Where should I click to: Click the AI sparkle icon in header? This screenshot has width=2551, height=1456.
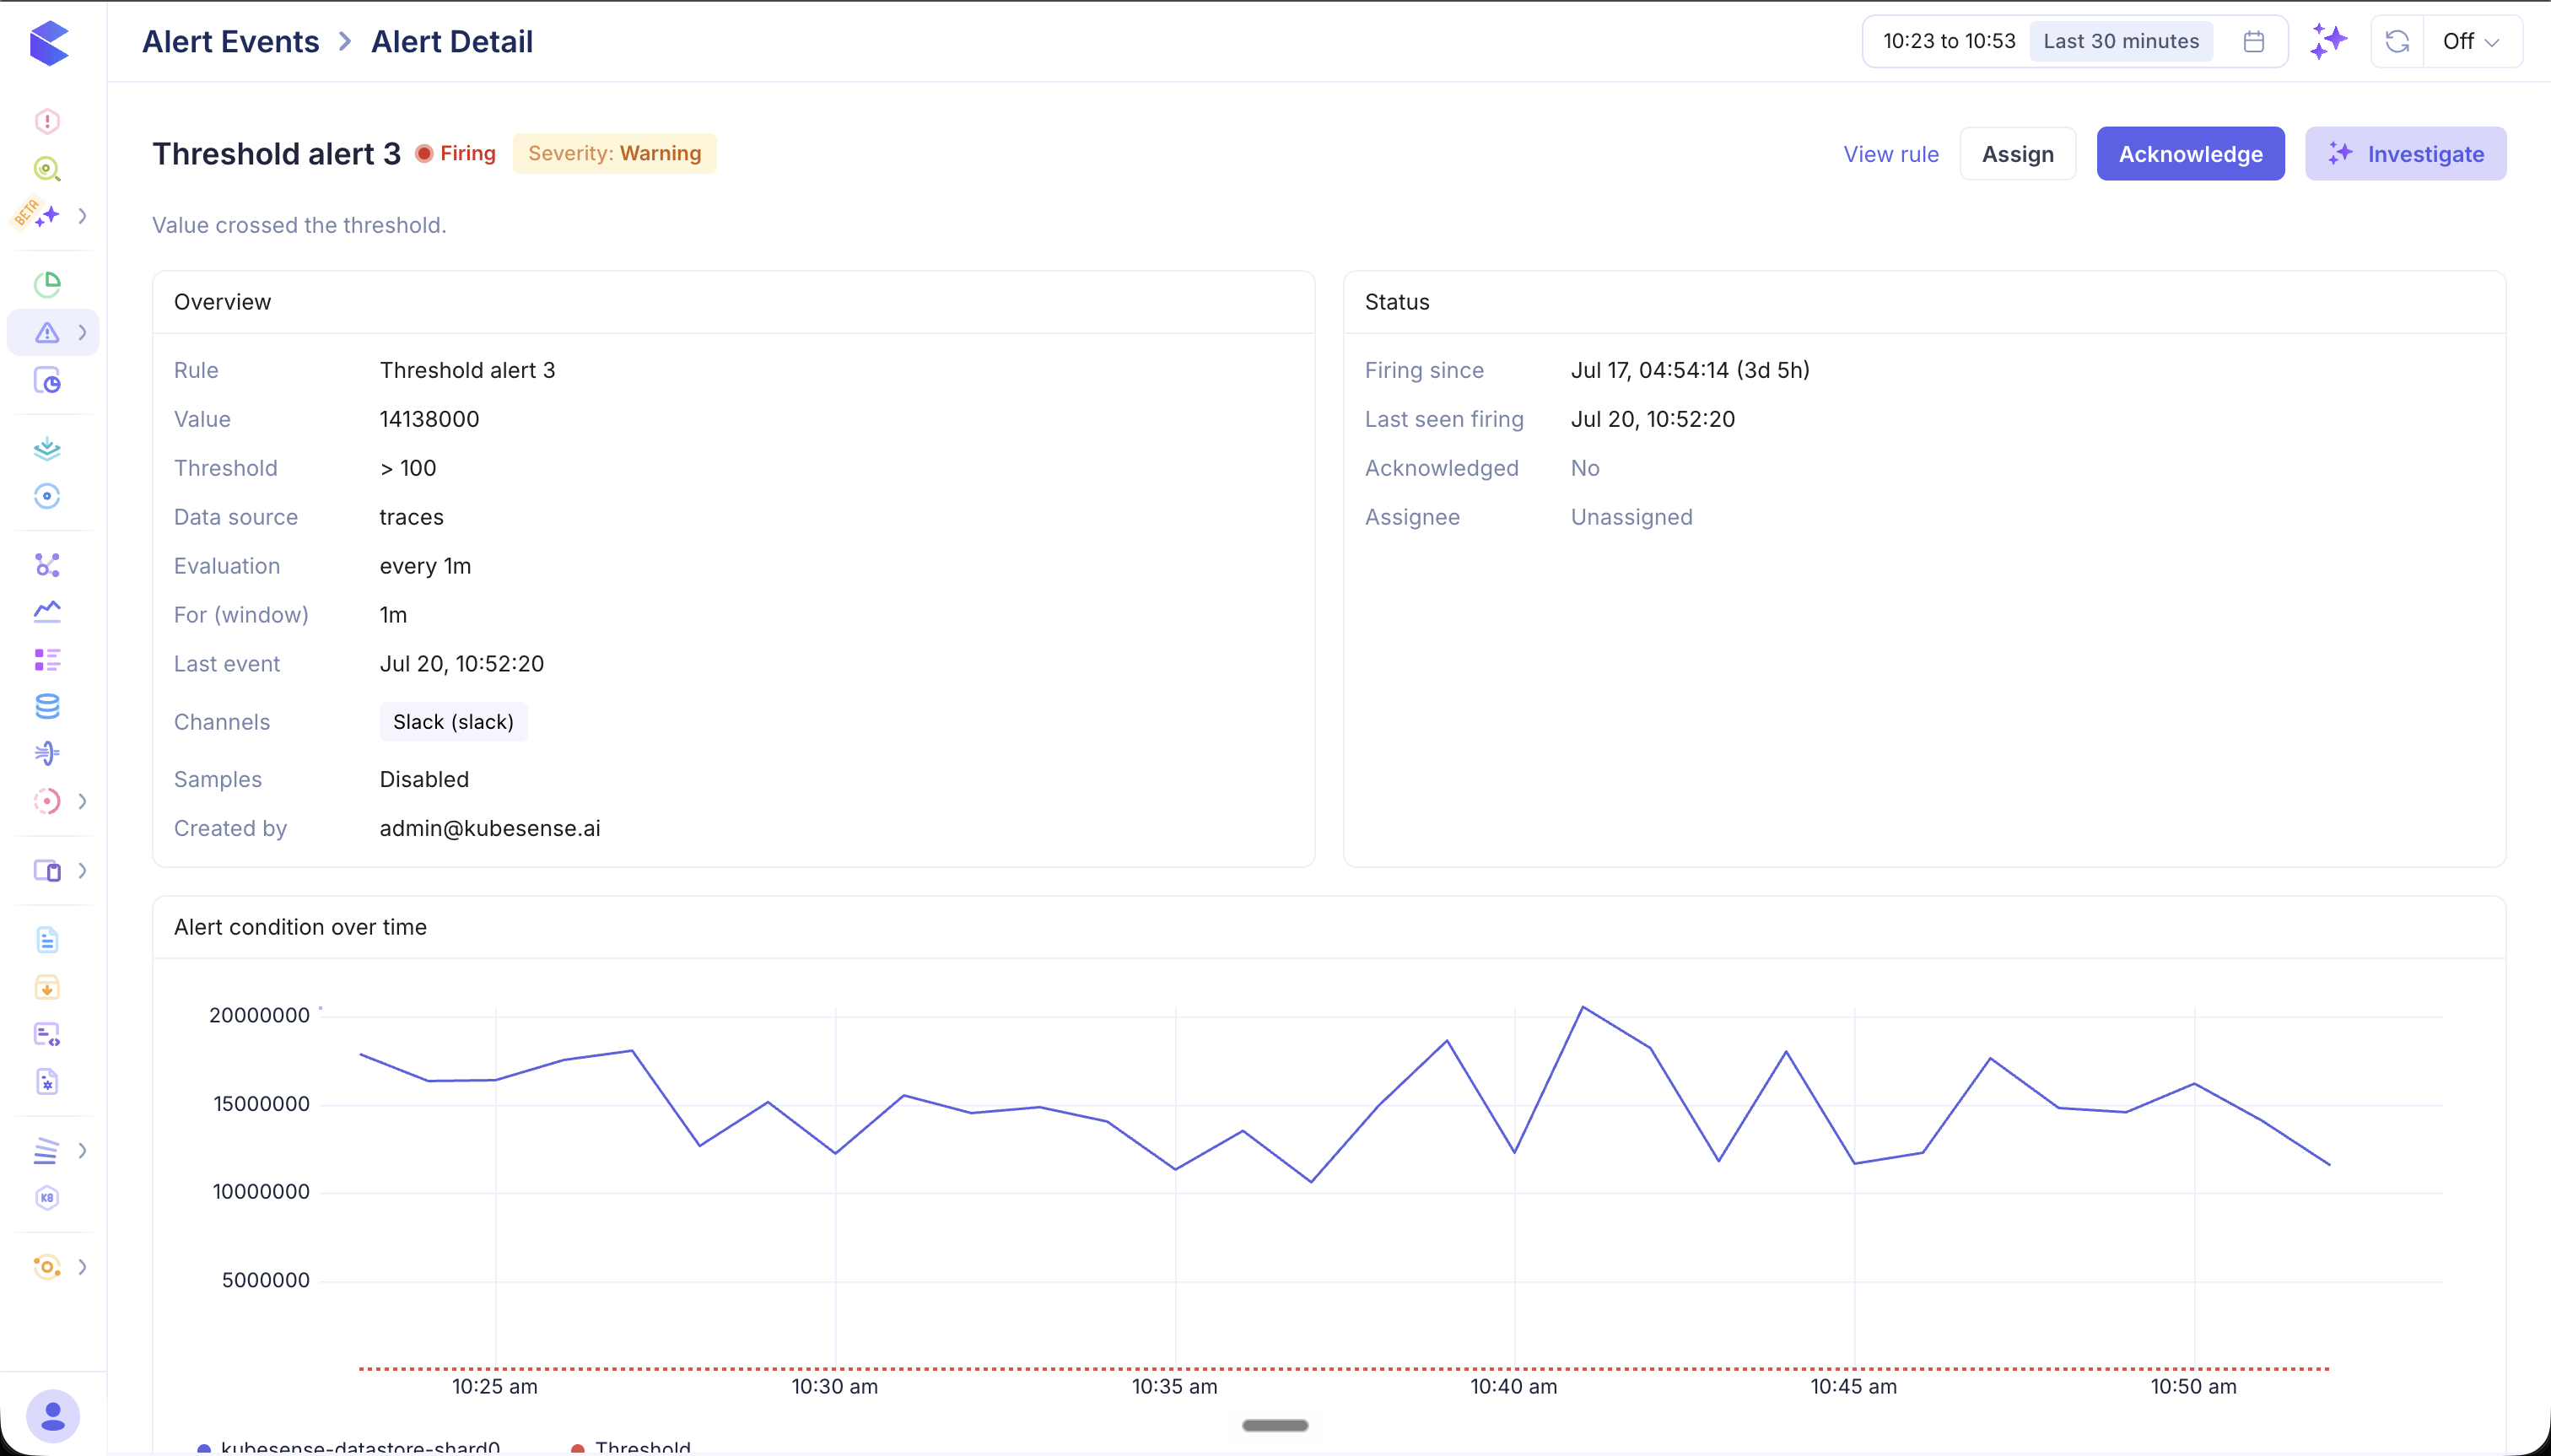tap(2329, 41)
